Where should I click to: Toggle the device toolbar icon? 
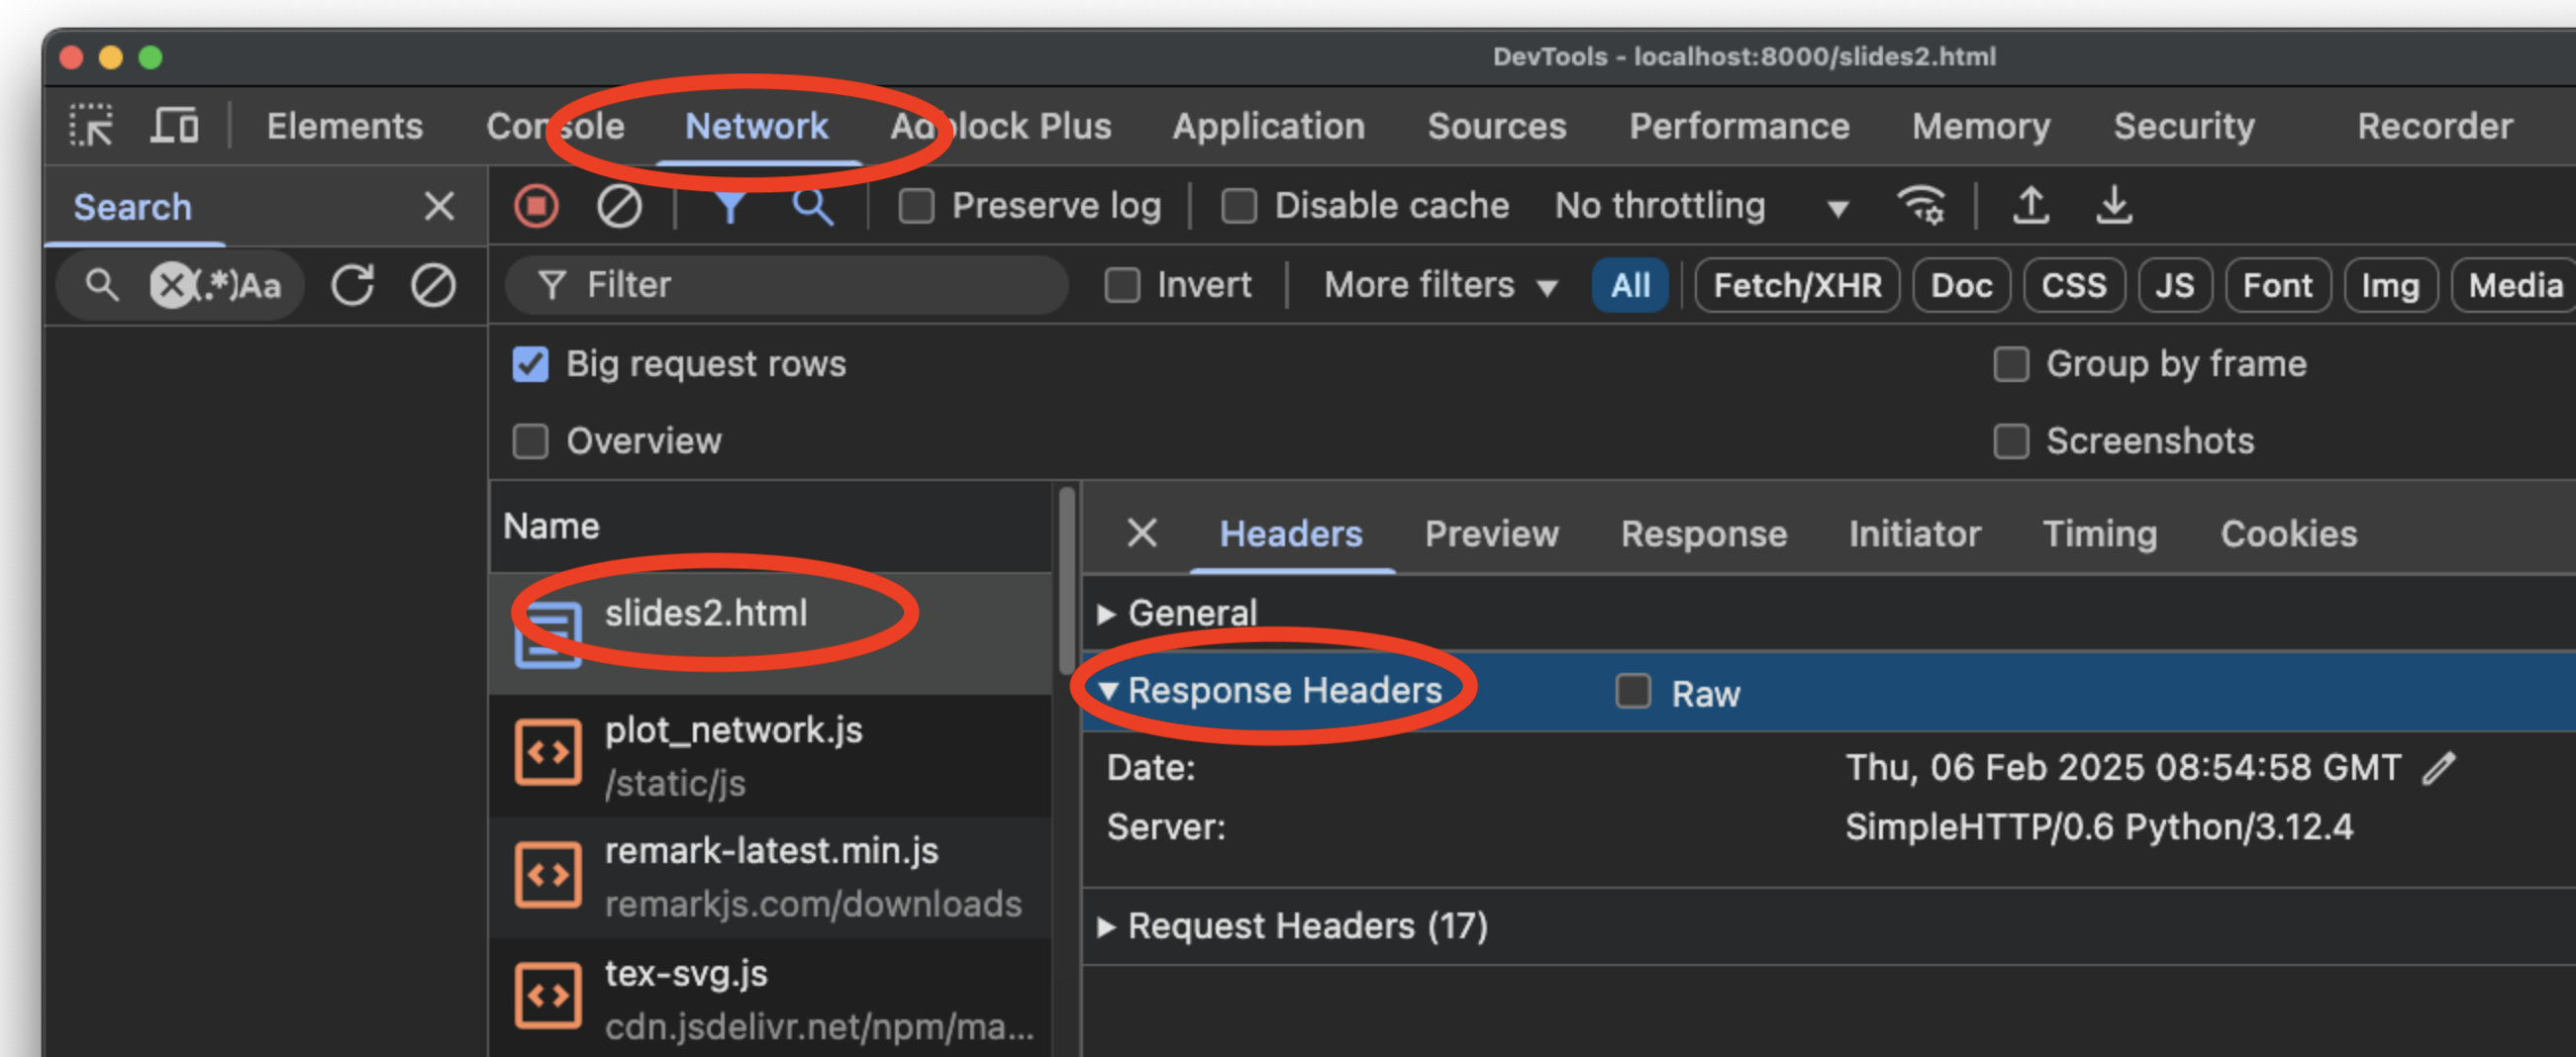coord(175,126)
